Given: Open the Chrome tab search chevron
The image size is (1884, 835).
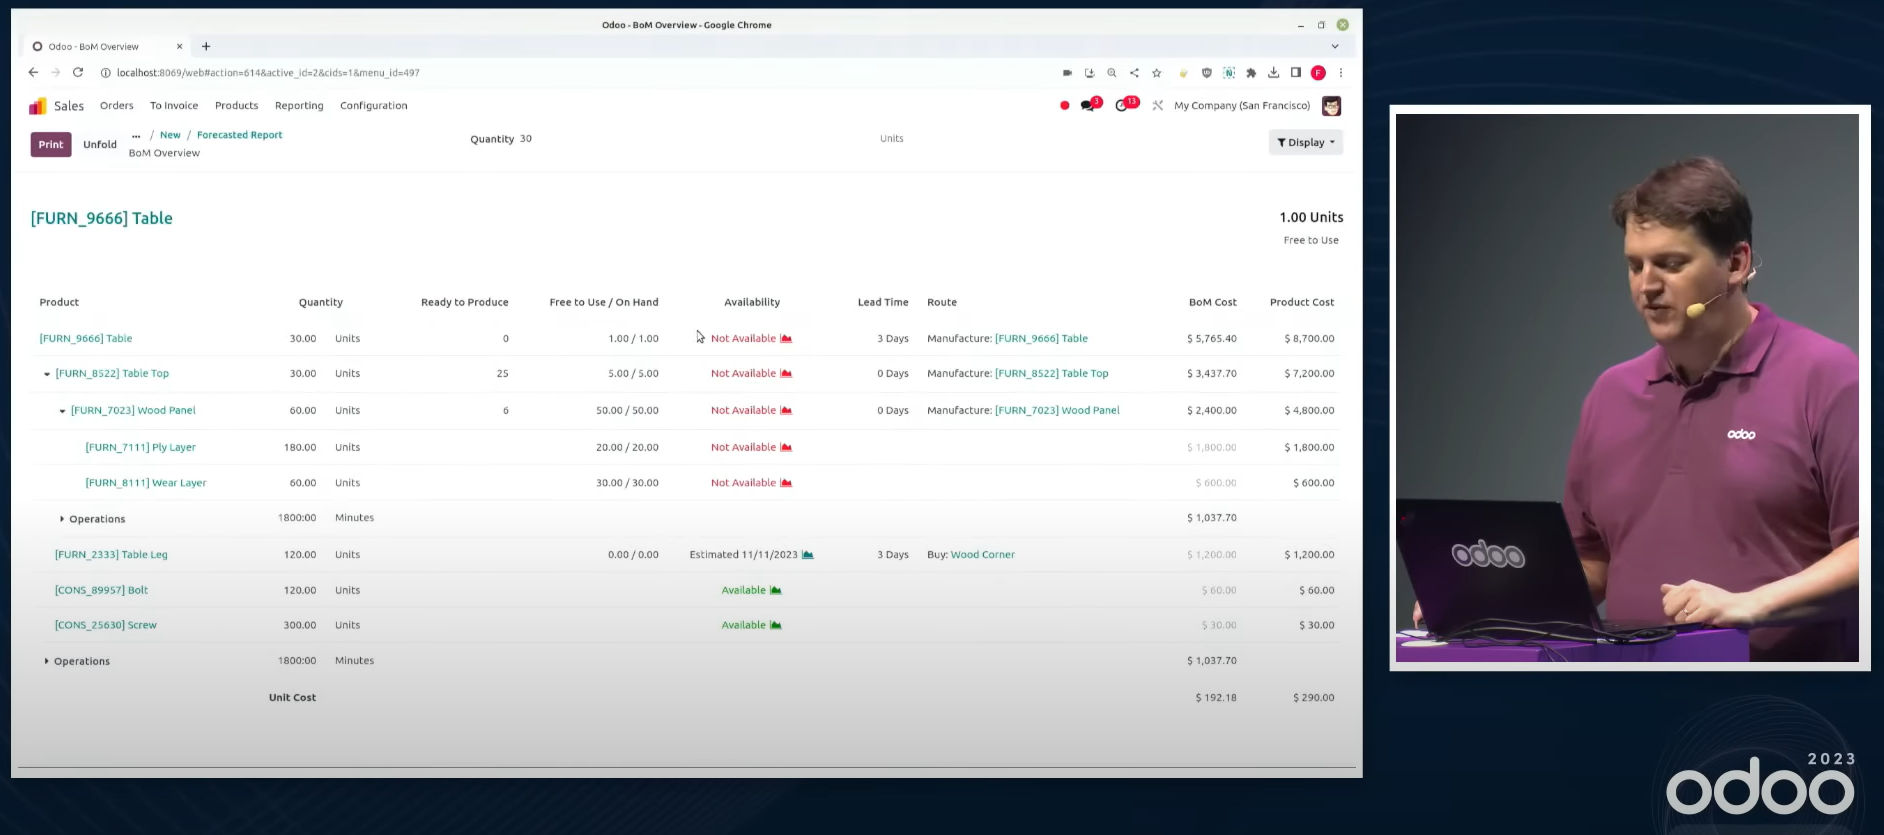Looking at the screenshot, I should 1334,46.
